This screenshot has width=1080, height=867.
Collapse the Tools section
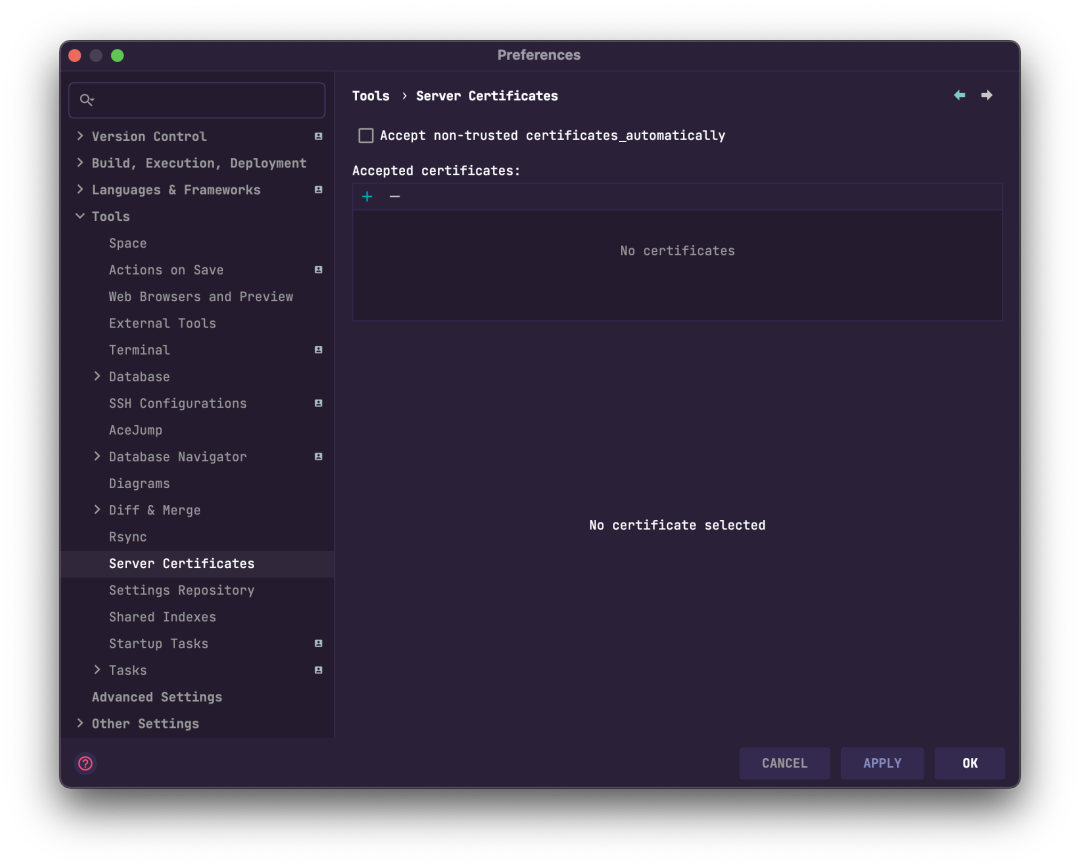point(80,216)
